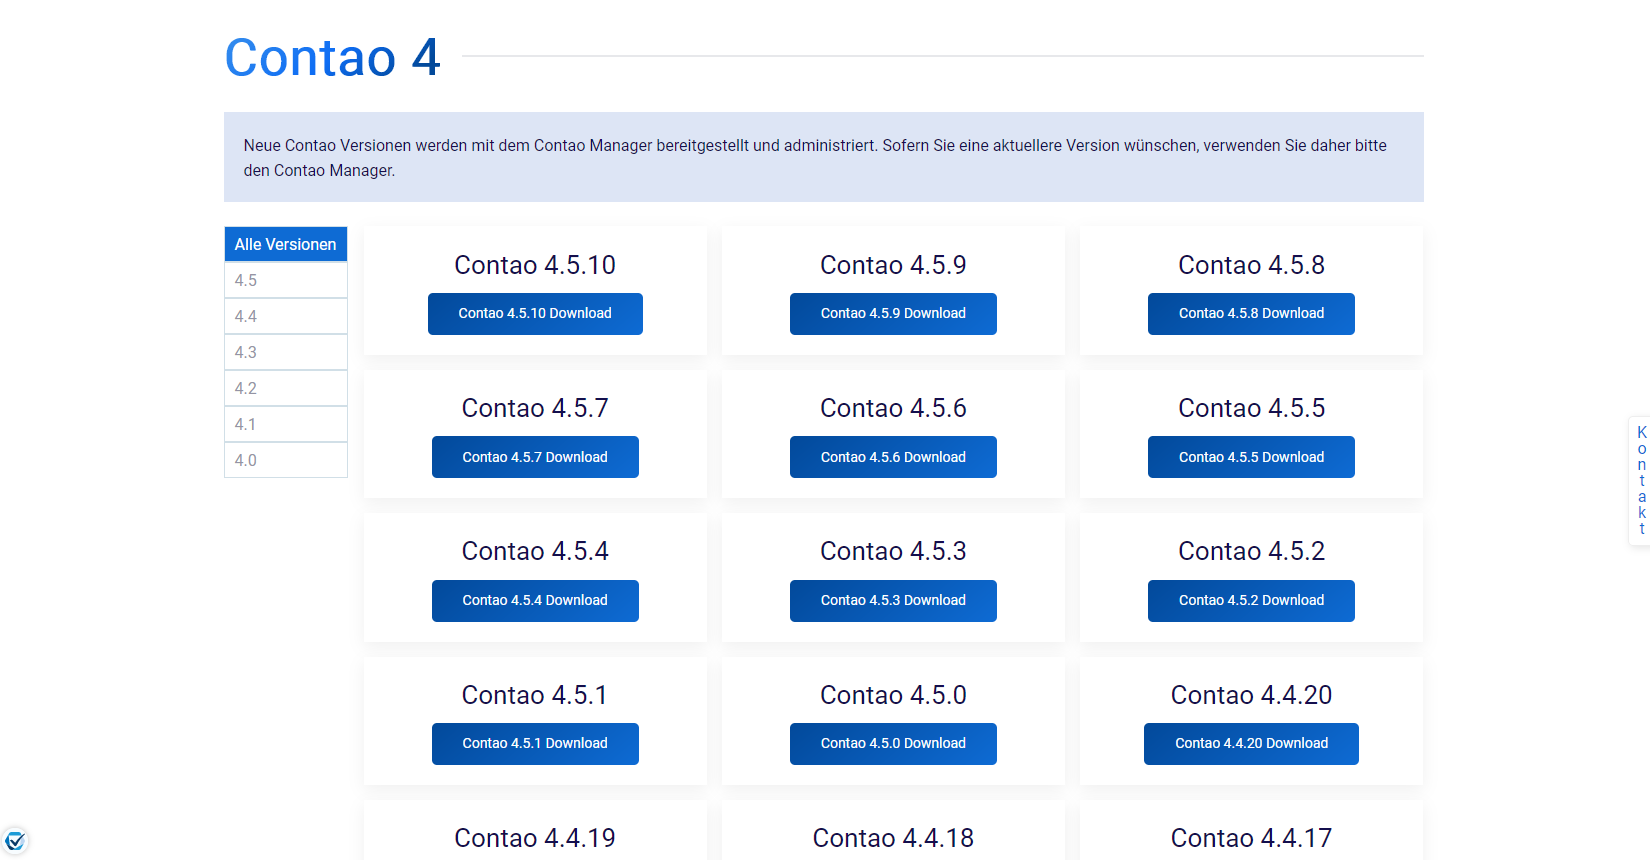Filter versions by 4.1
The image size is (1650, 860).
pyautogui.click(x=286, y=424)
